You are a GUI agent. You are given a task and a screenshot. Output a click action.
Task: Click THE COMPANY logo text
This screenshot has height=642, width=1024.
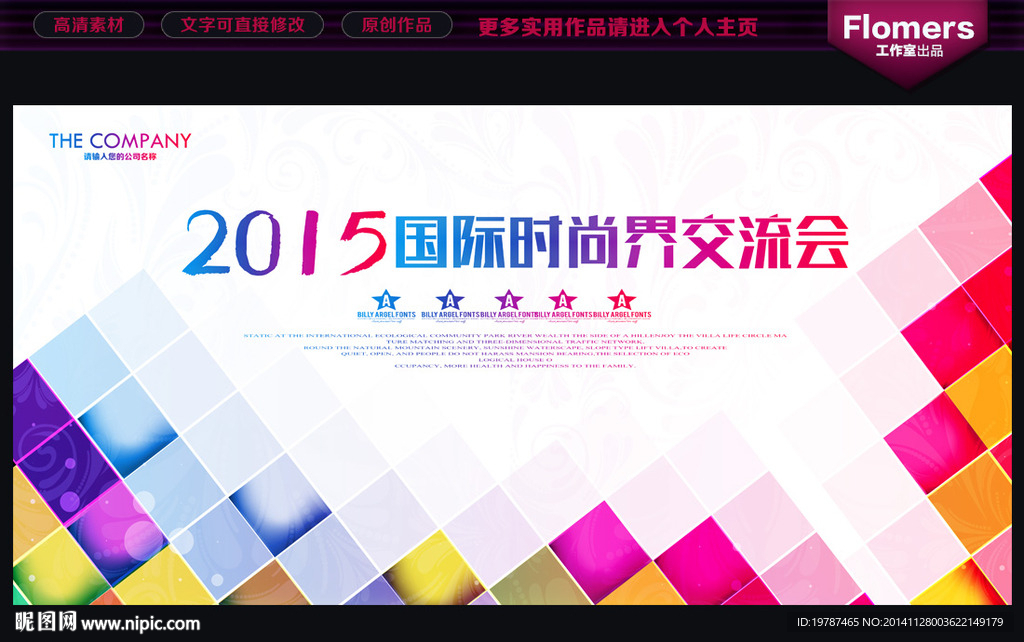coord(120,140)
